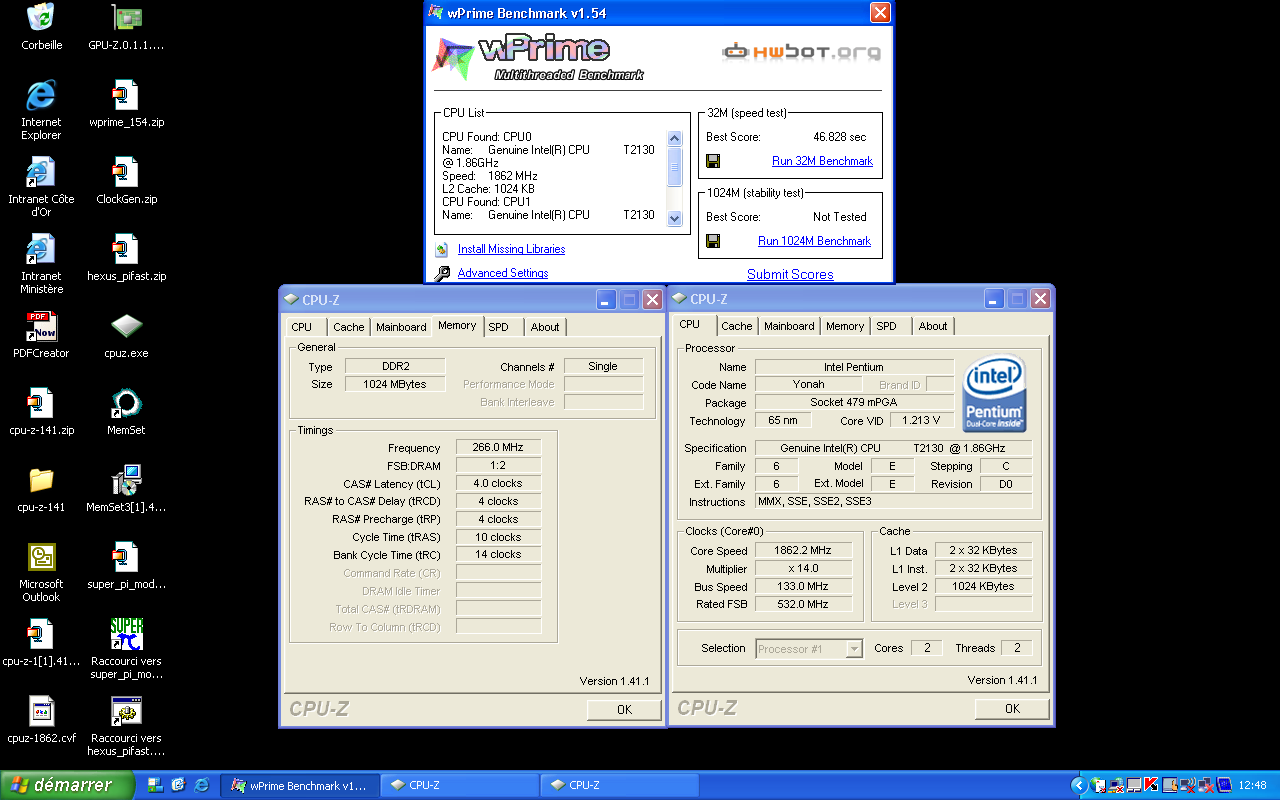Expand hidden system tray icons
The image size is (1280, 800).
pos(1078,785)
